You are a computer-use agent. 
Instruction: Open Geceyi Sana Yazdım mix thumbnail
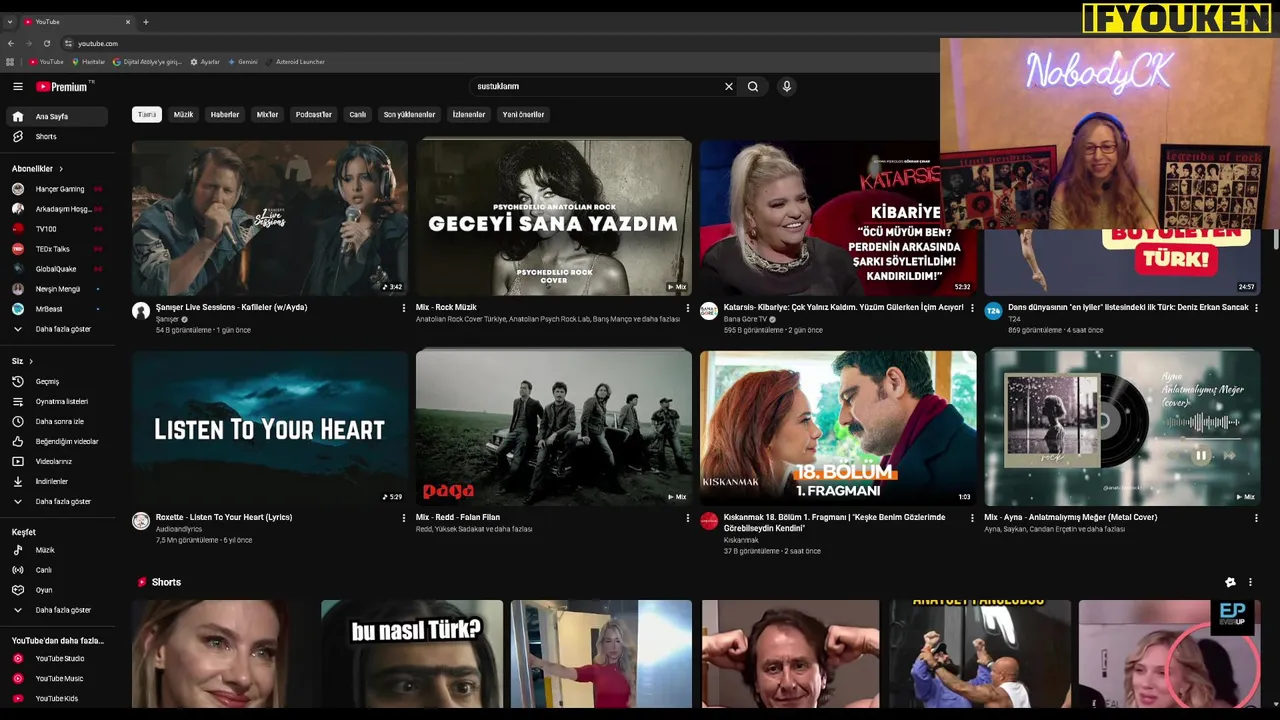point(553,217)
